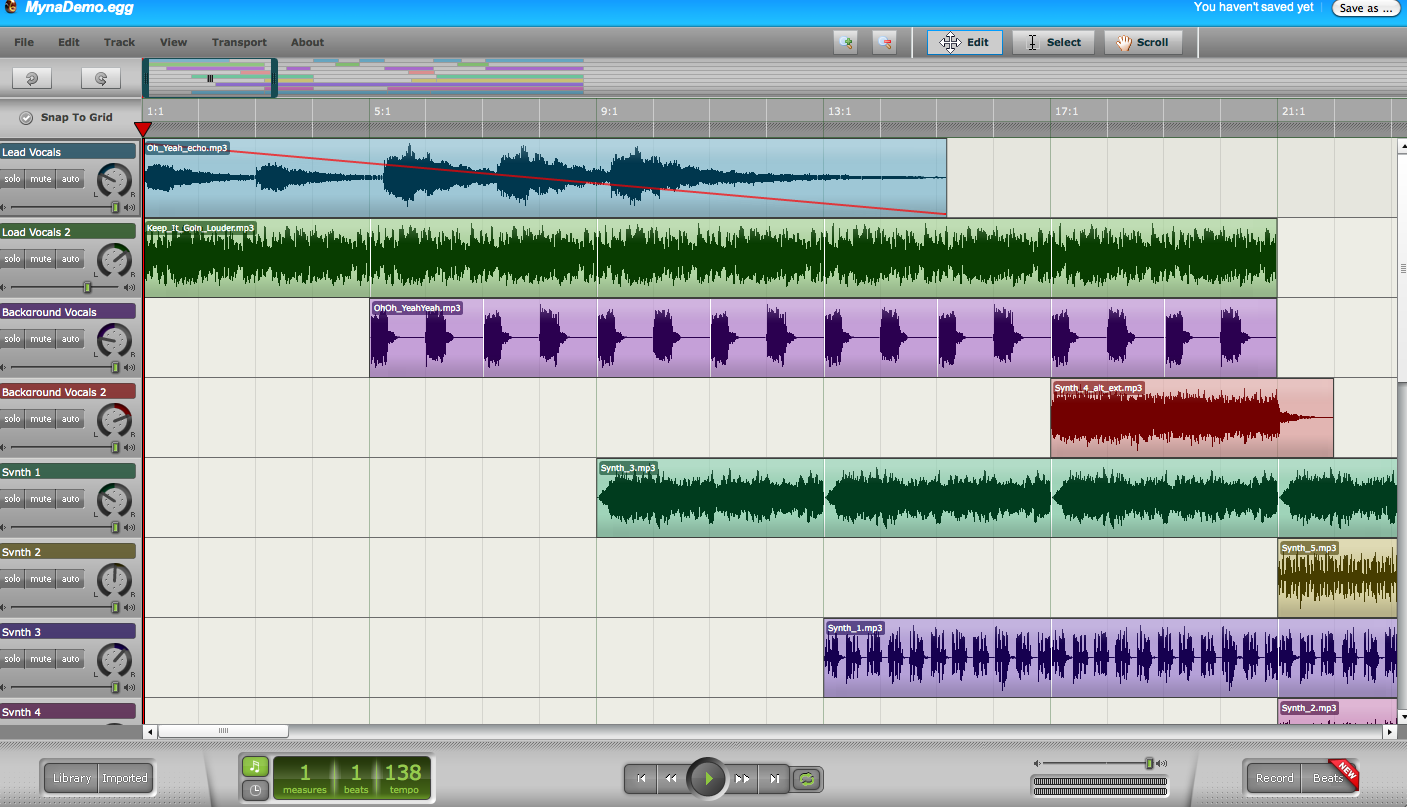The width and height of the screenshot is (1407, 807).
Task: Click the red playhead marker at 1:1
Action: click(143, 129)
